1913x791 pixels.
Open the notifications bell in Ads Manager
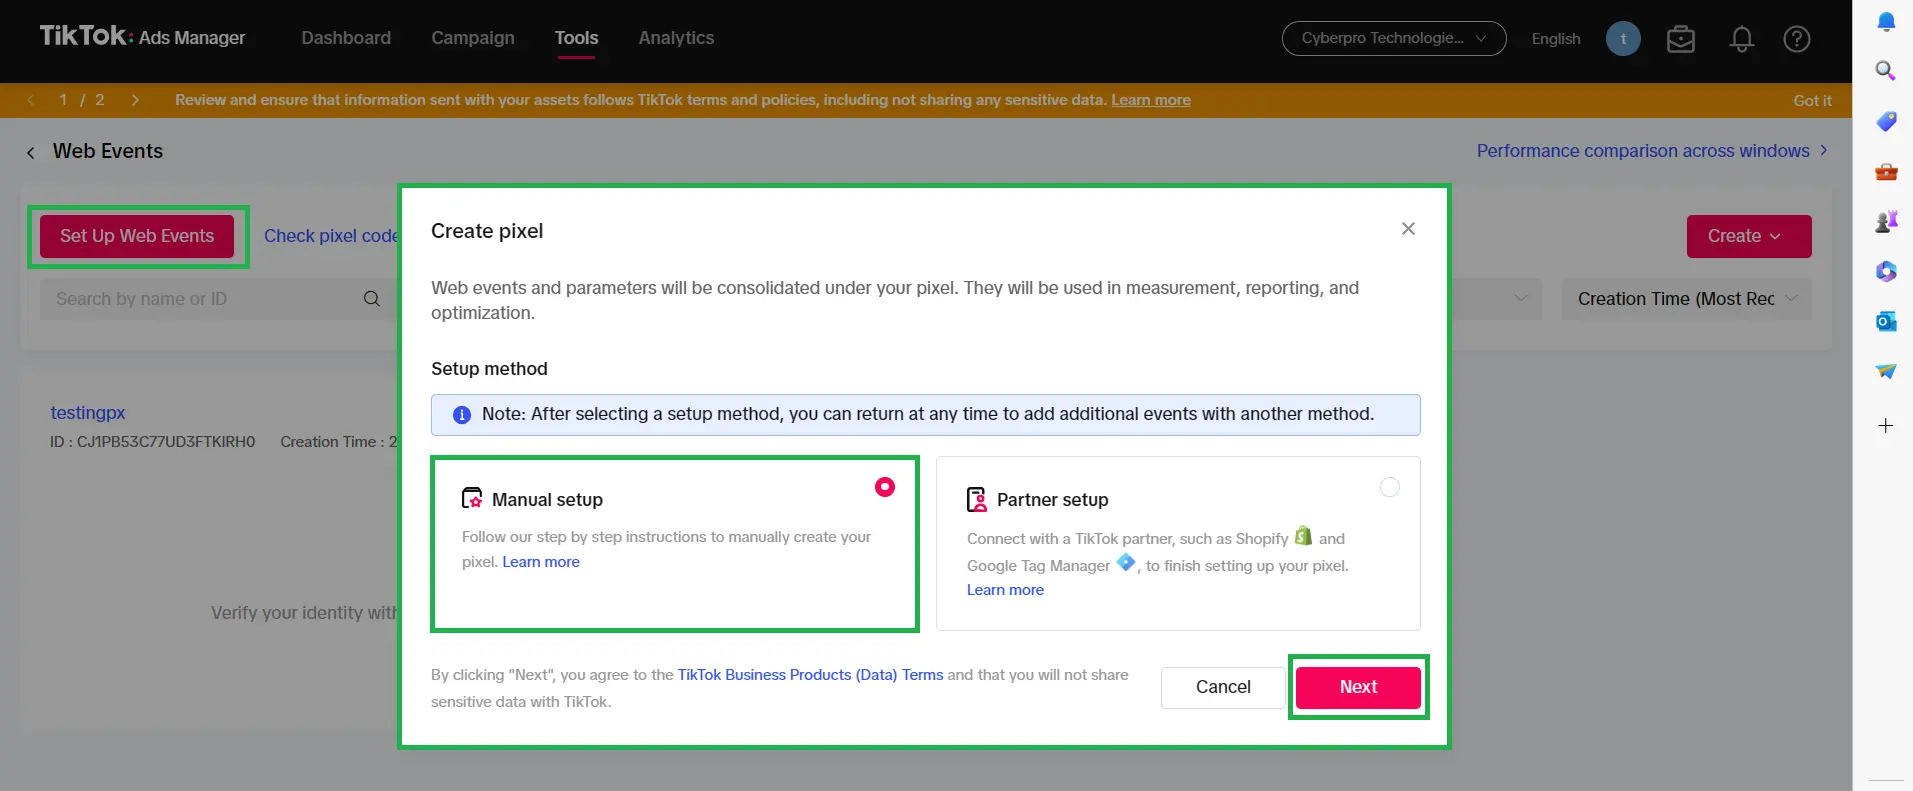[x=1742, y=39]
